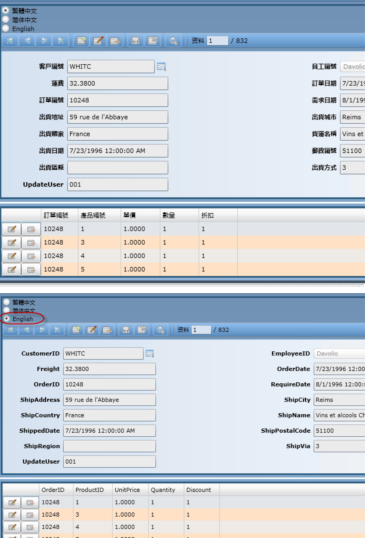Edit the 產品編號 5 row in Chinese grid
This screenshot has width=365, height=538.
(x=12, y=270)
